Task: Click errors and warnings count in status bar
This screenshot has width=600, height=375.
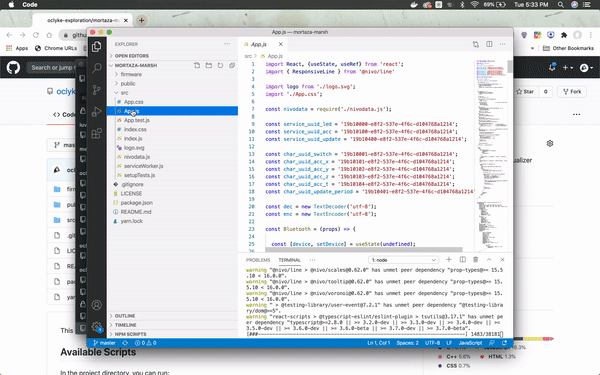Action: (x=145, y=343)
